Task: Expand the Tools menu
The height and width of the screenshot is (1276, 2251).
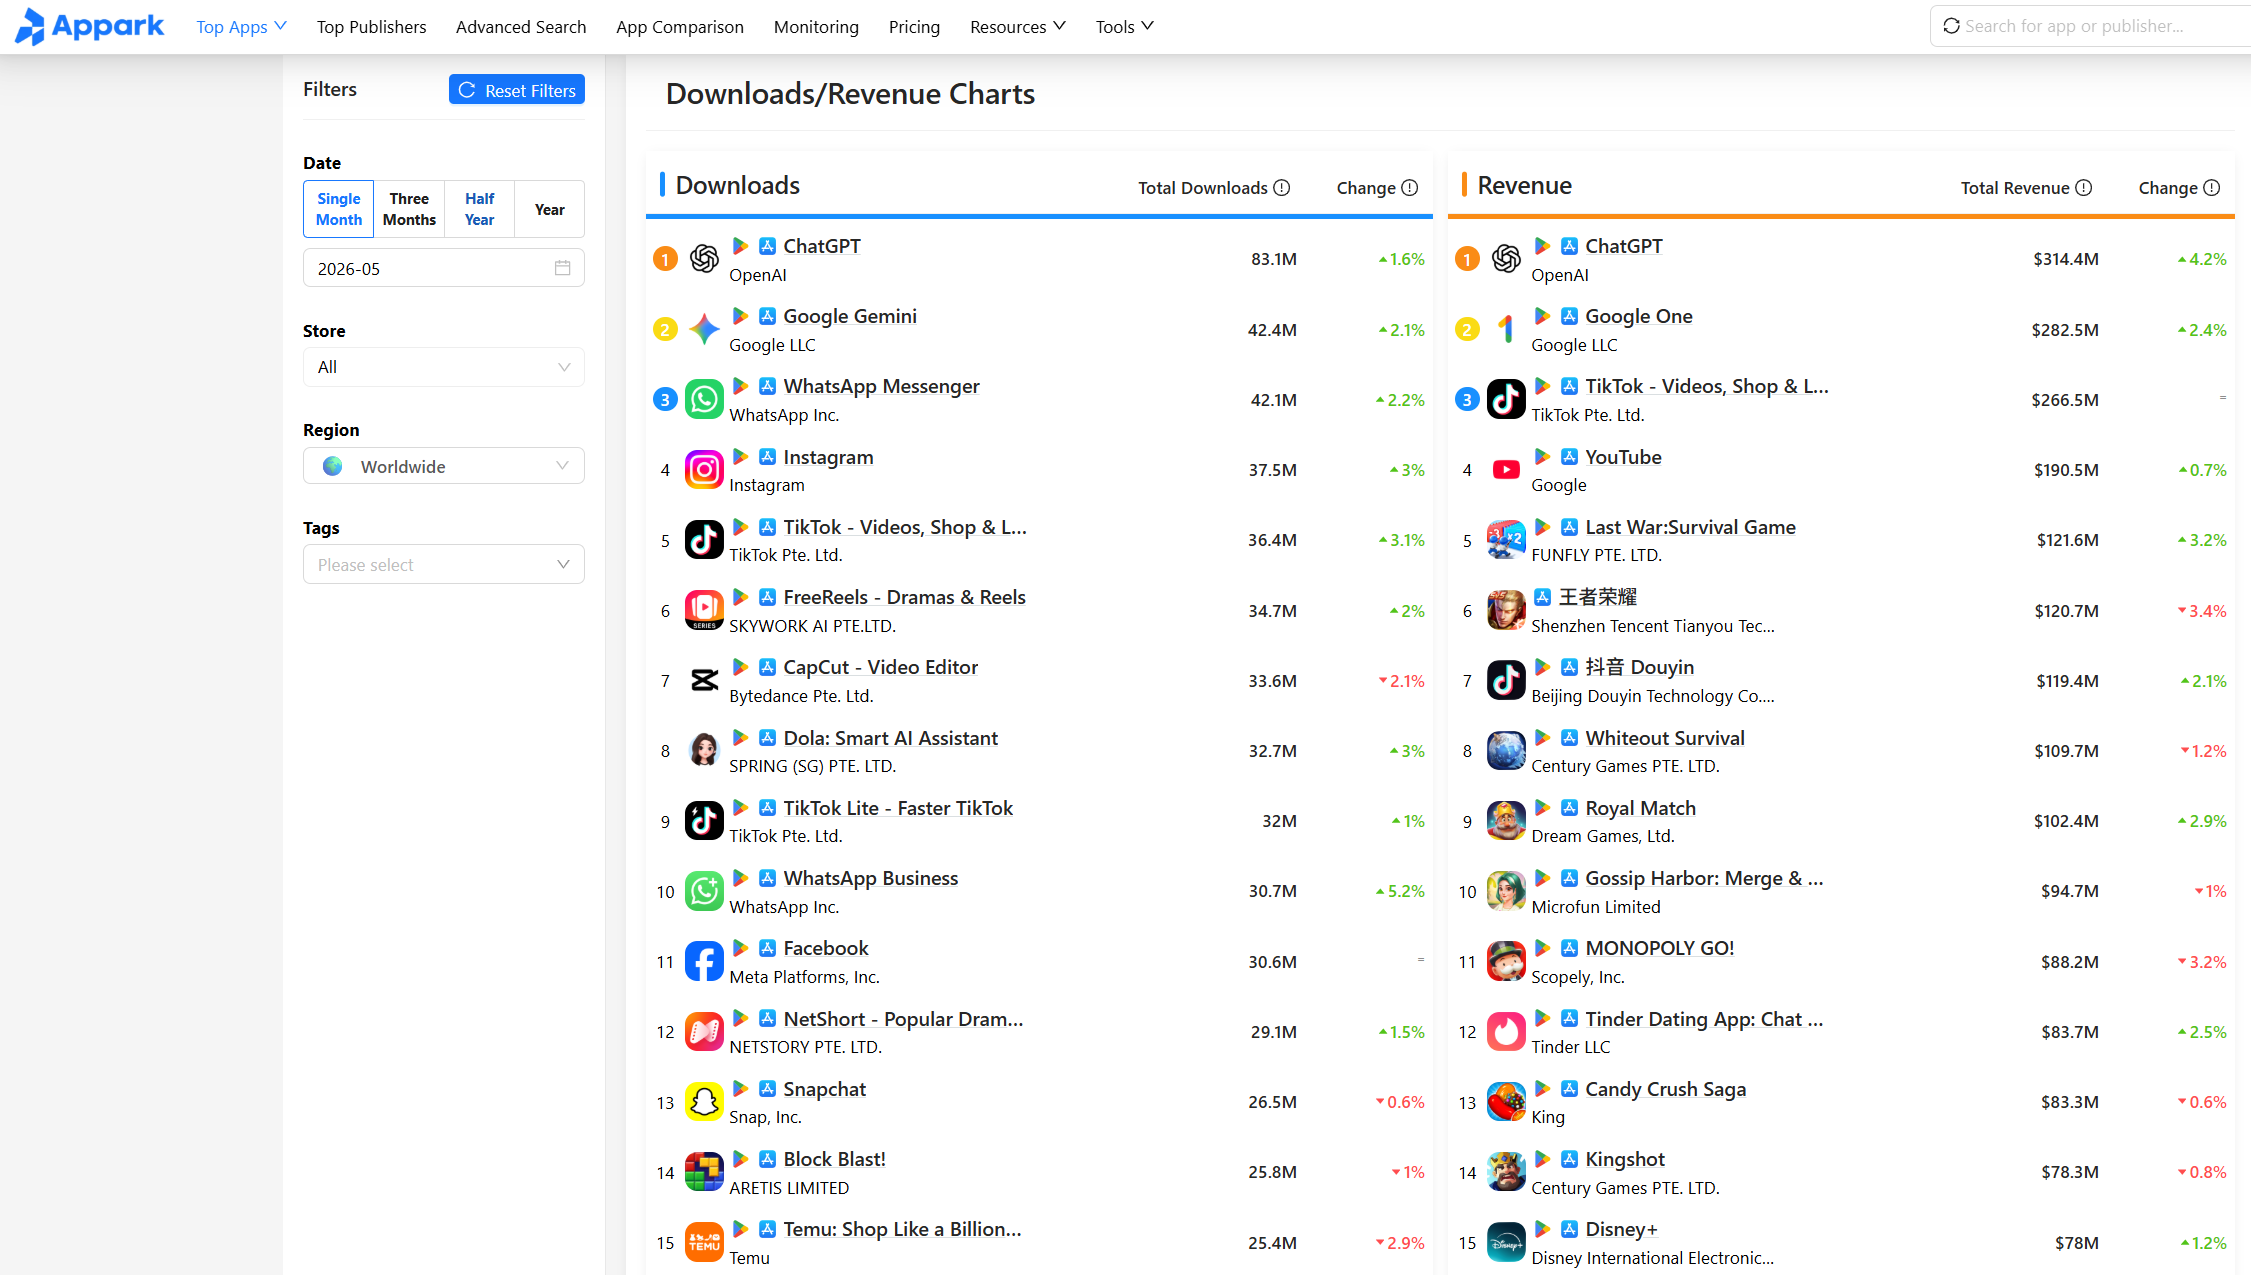Action: (x=1125, y=27)
